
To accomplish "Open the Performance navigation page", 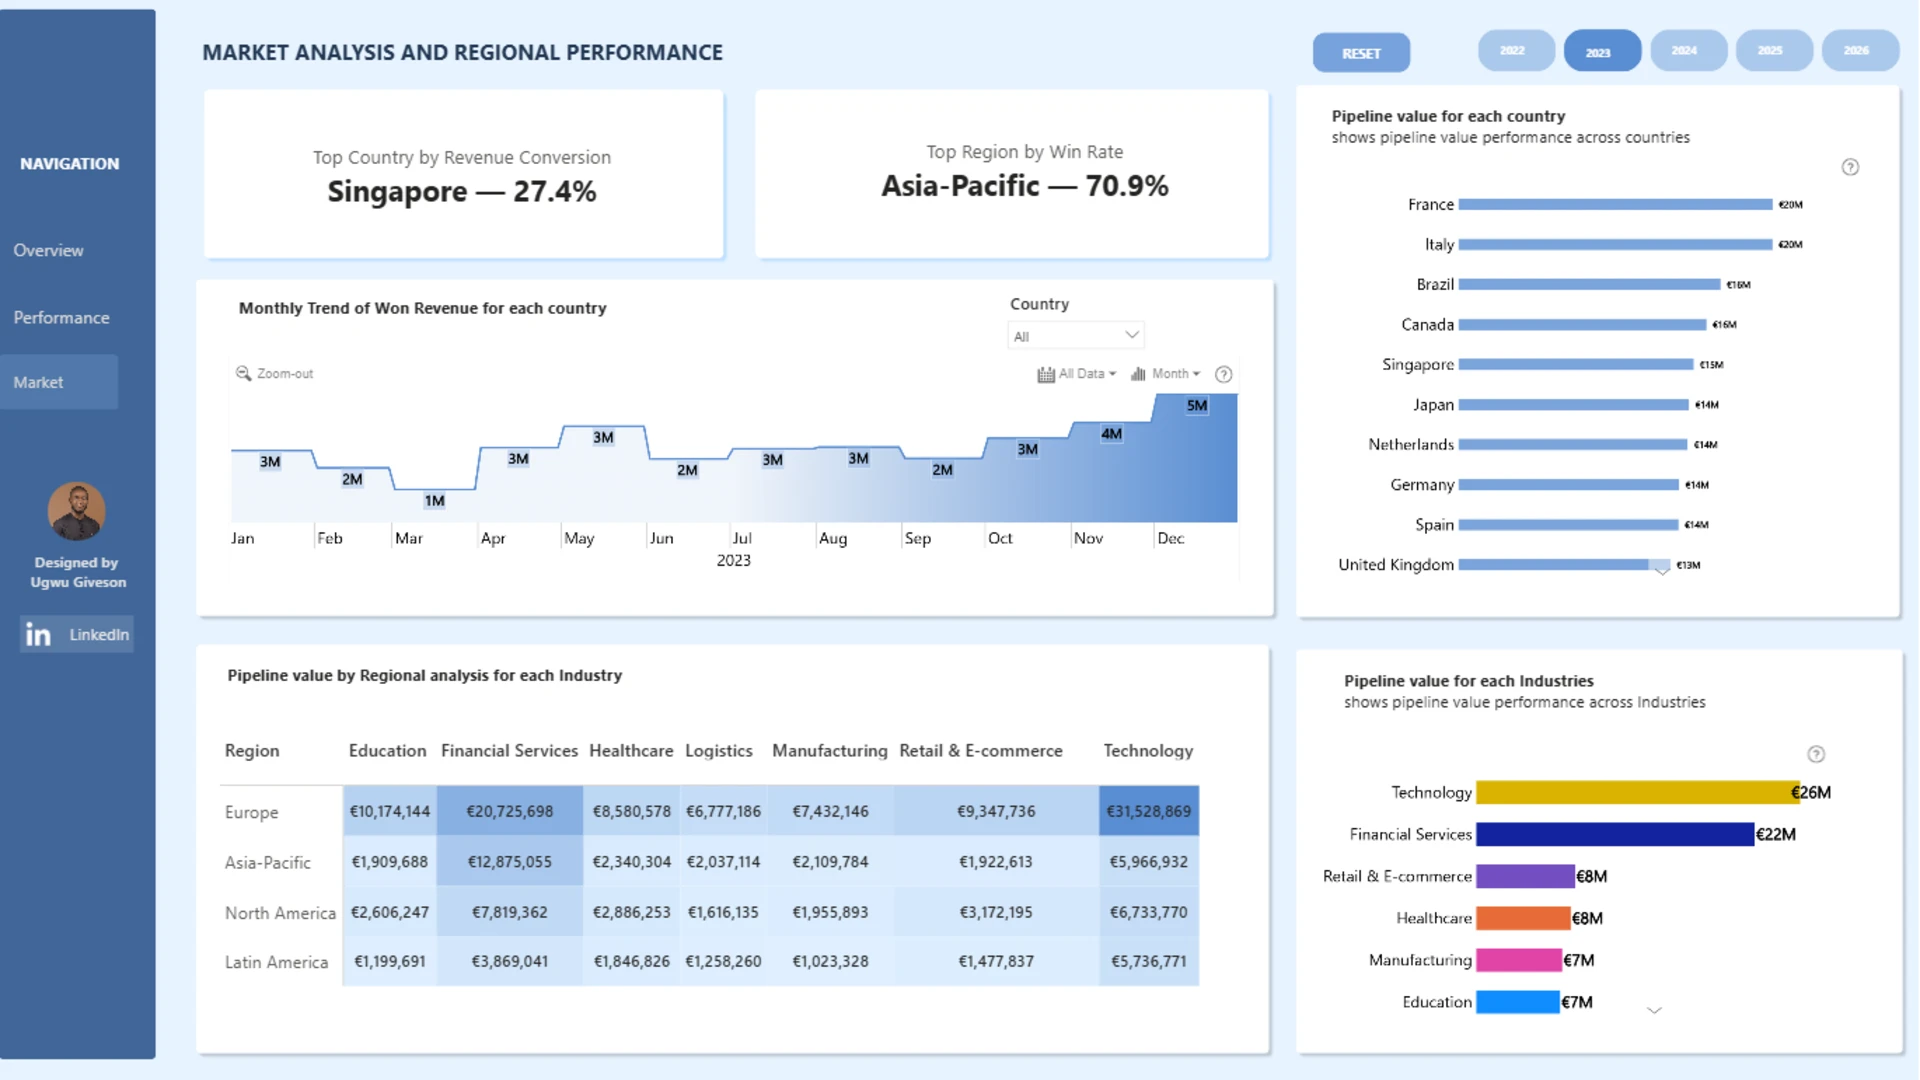I will (61, 317).
